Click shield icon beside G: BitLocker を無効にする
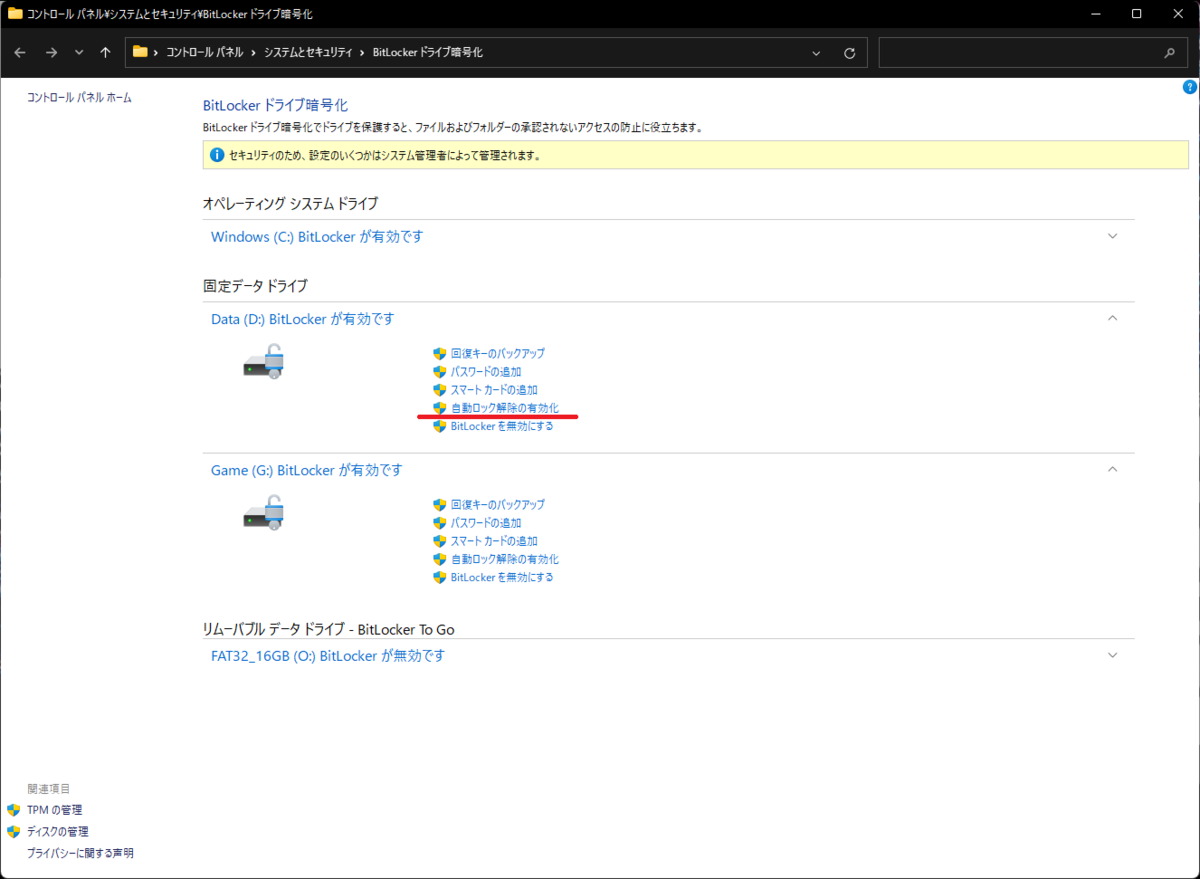 pyautogui.click(x=439, y=577)
